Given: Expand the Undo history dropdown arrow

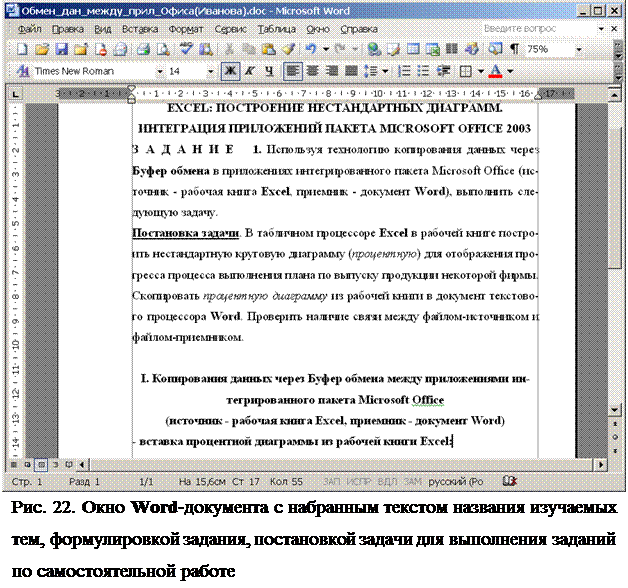Looking at the screenshot, I should pyautogui.click(x=326, y=49).
